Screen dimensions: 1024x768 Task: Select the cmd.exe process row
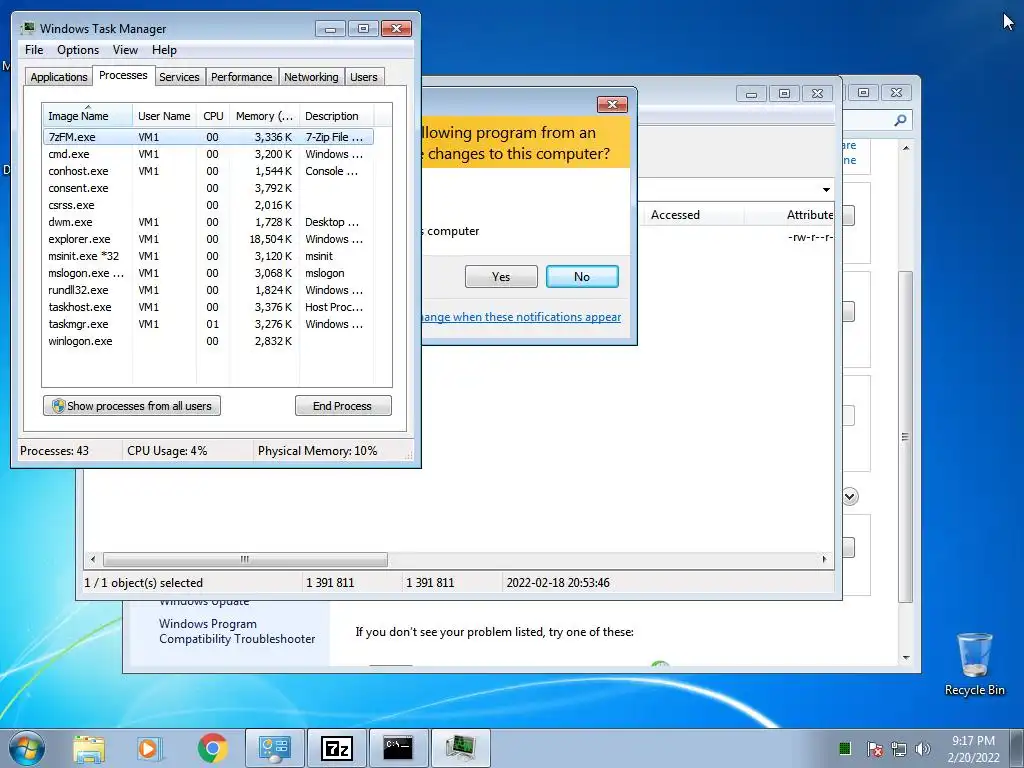click(x=208, y=154)
